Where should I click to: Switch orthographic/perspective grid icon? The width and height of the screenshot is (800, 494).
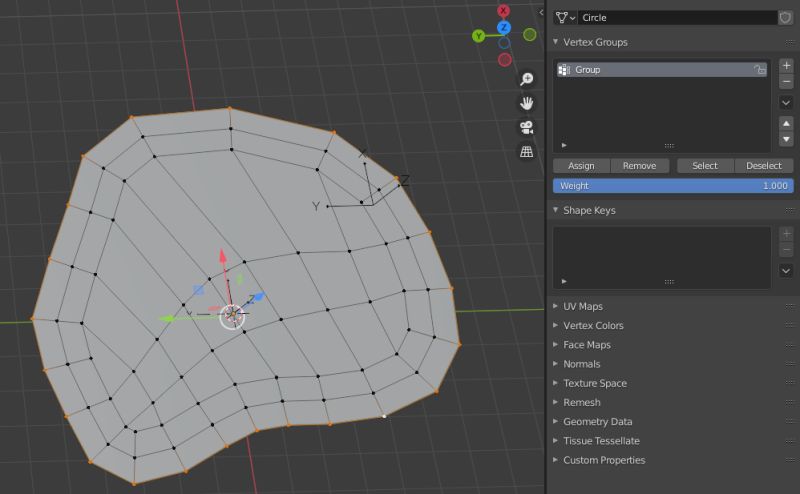coord(527,152)
